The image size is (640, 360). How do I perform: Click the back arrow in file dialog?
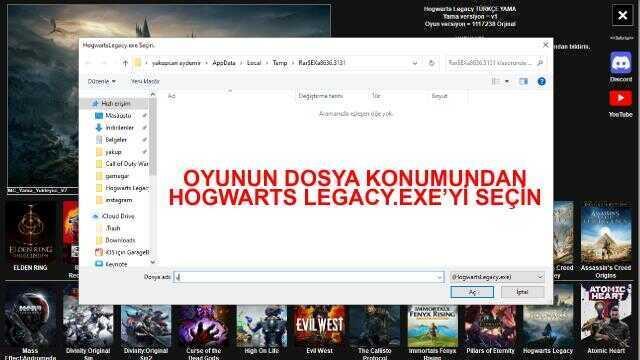[x=88, y=63]
